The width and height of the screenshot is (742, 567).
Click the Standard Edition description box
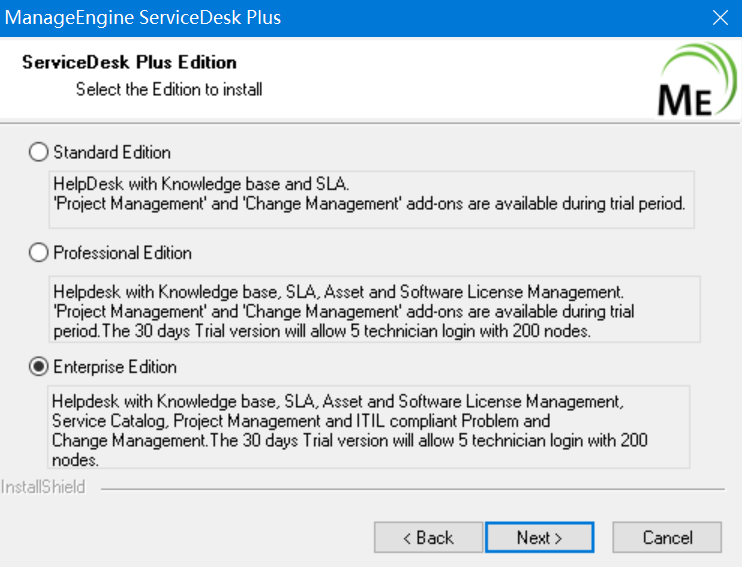coord(369,194)
